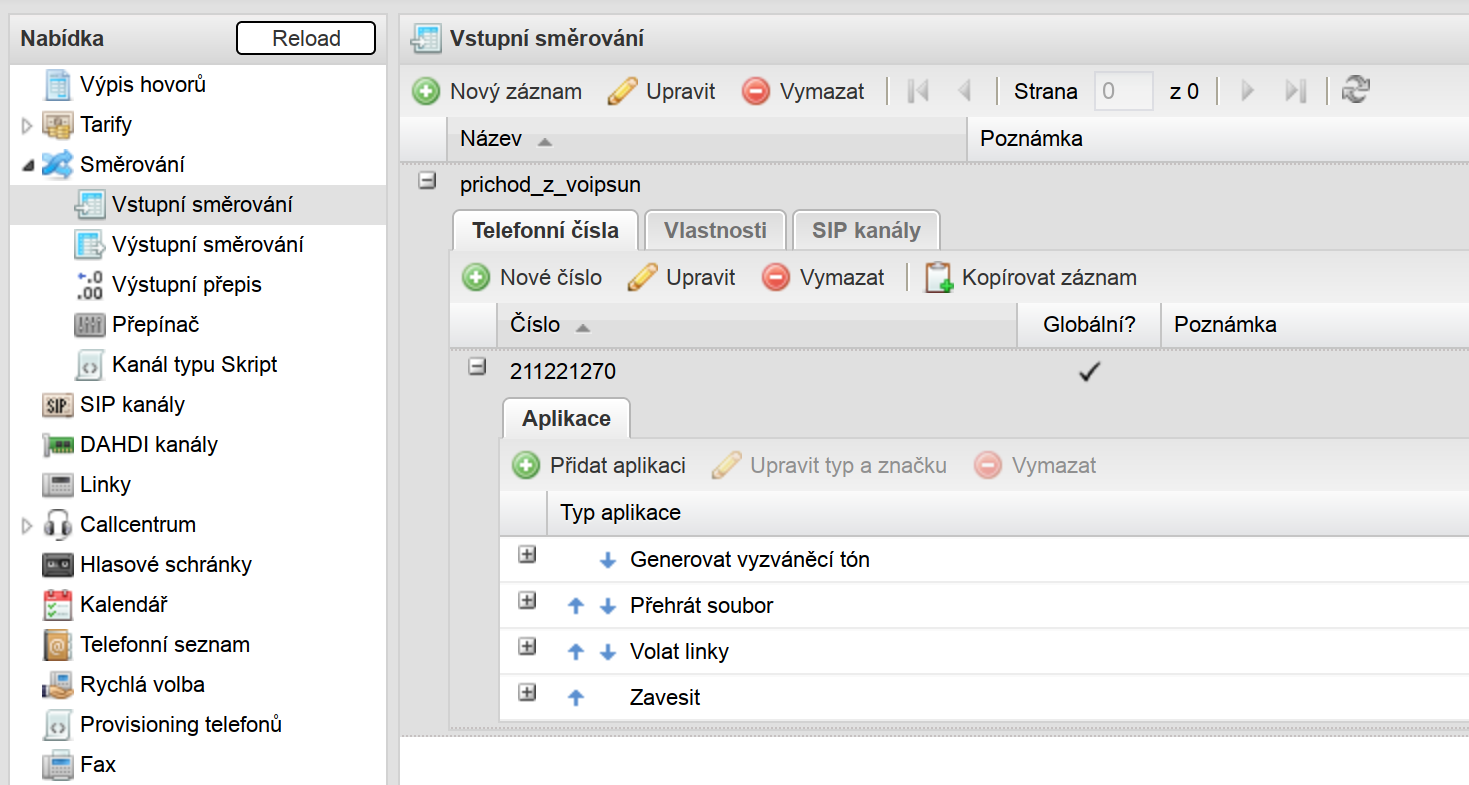This screenshot has width=1469, height=785.
Task: Go to the first page
Action: [x=918, y=91]
